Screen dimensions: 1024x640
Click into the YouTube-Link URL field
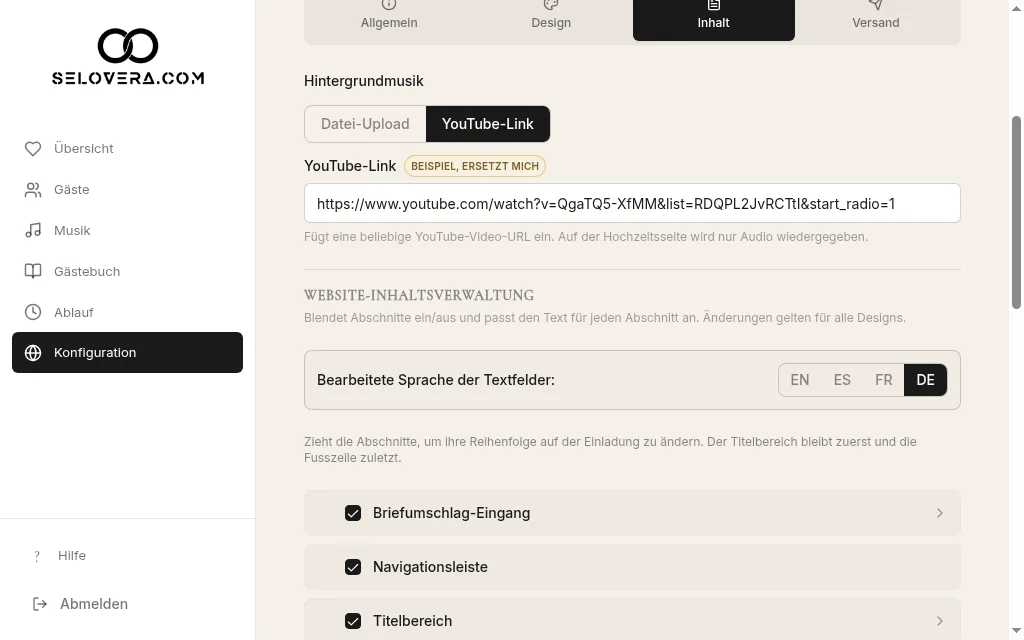632,203
